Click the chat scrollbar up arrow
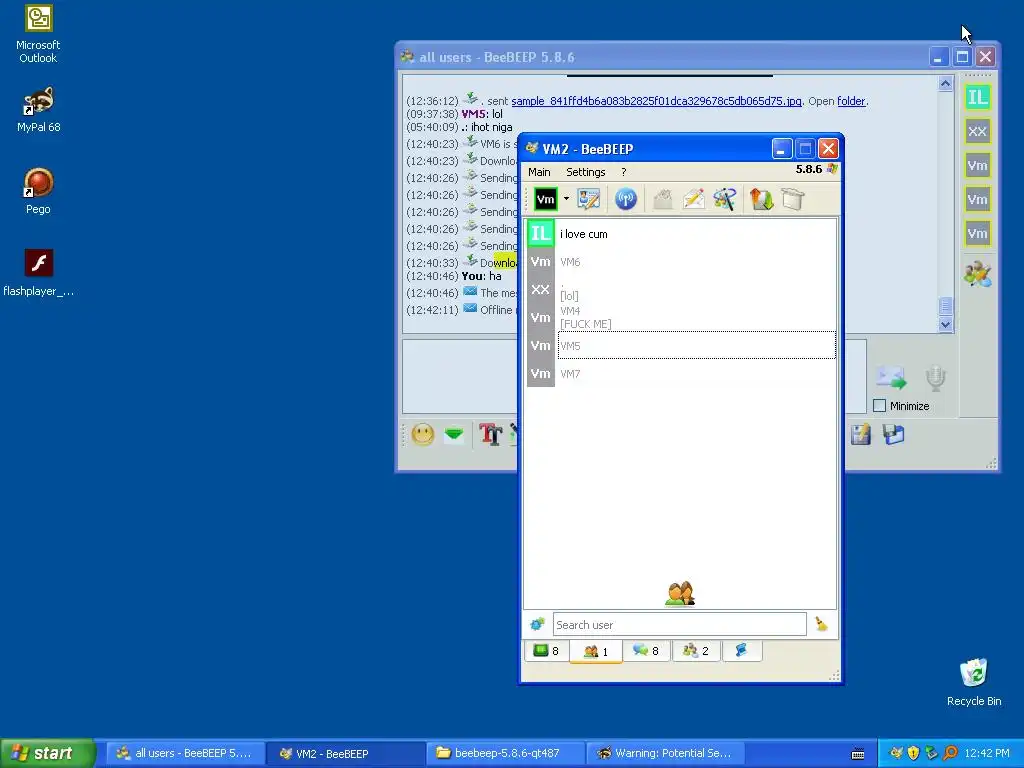This screenshot has width=1024, height=768. click(946, 84)
